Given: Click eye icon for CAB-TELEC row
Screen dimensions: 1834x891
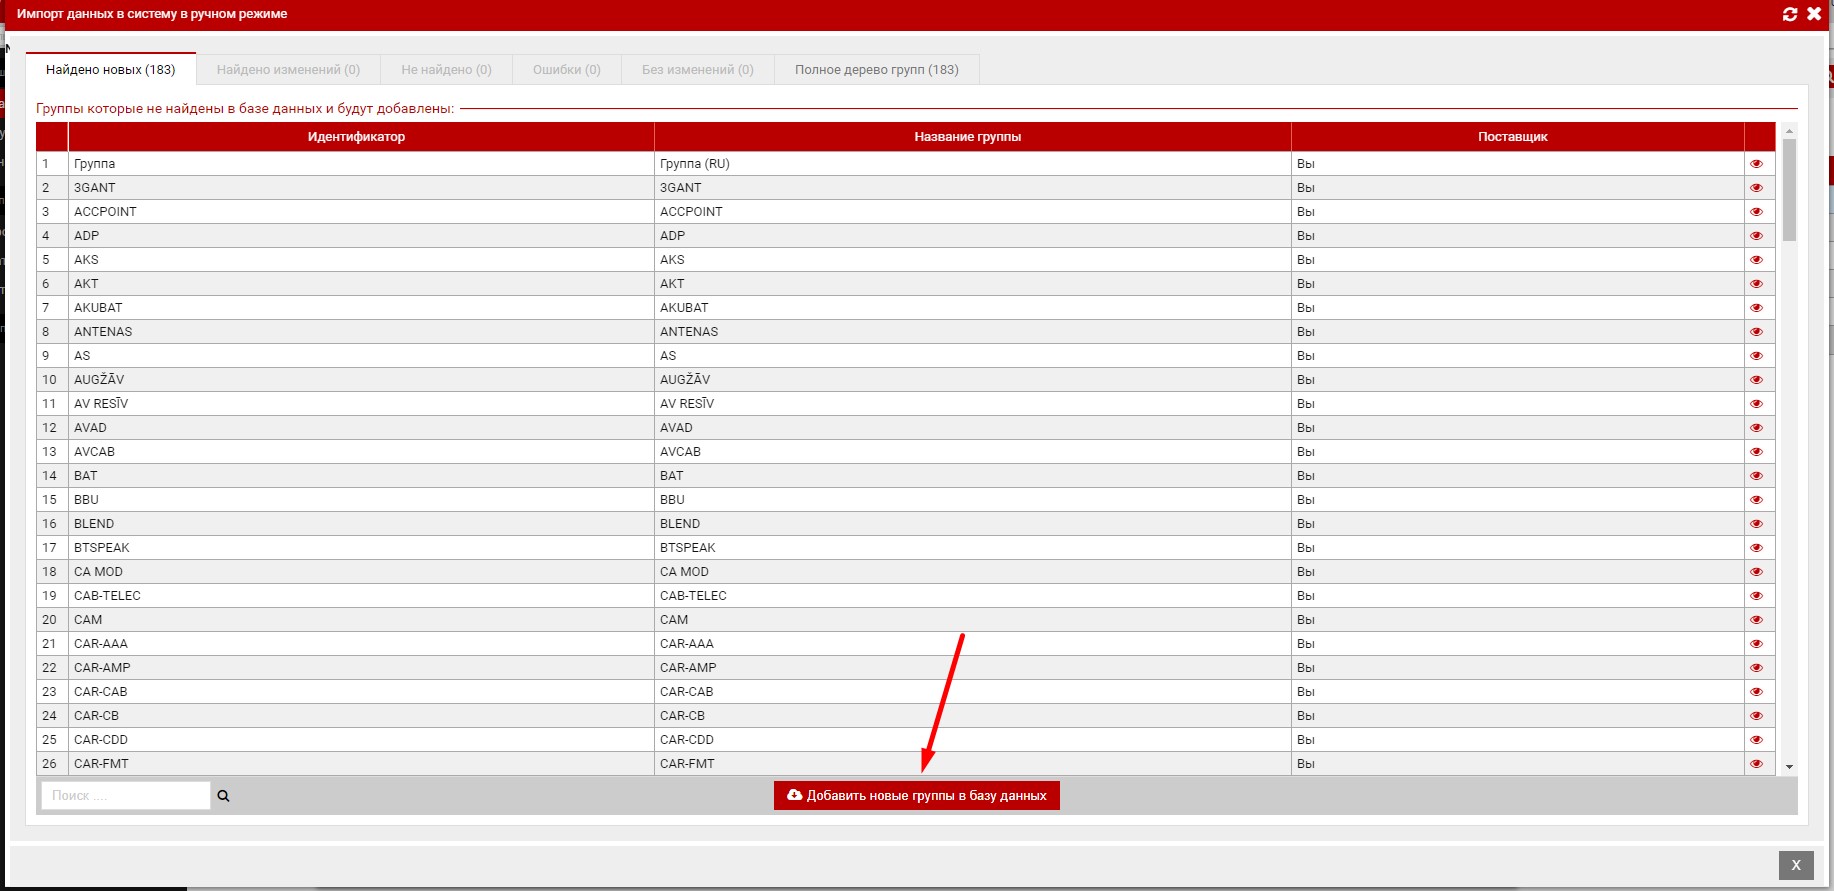Looking at the screenshot, I should (x=1756, y=596).
